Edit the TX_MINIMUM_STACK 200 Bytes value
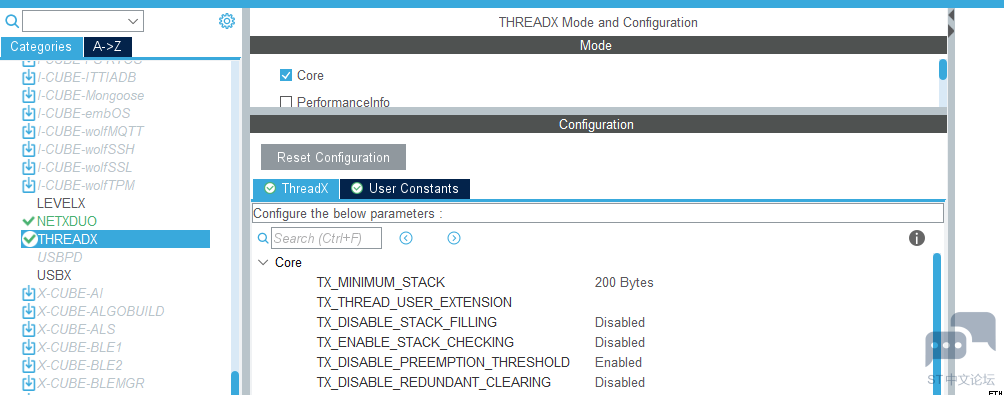Image resolution: width=1004 pixels, height=395 pixels. click(624, 282)
